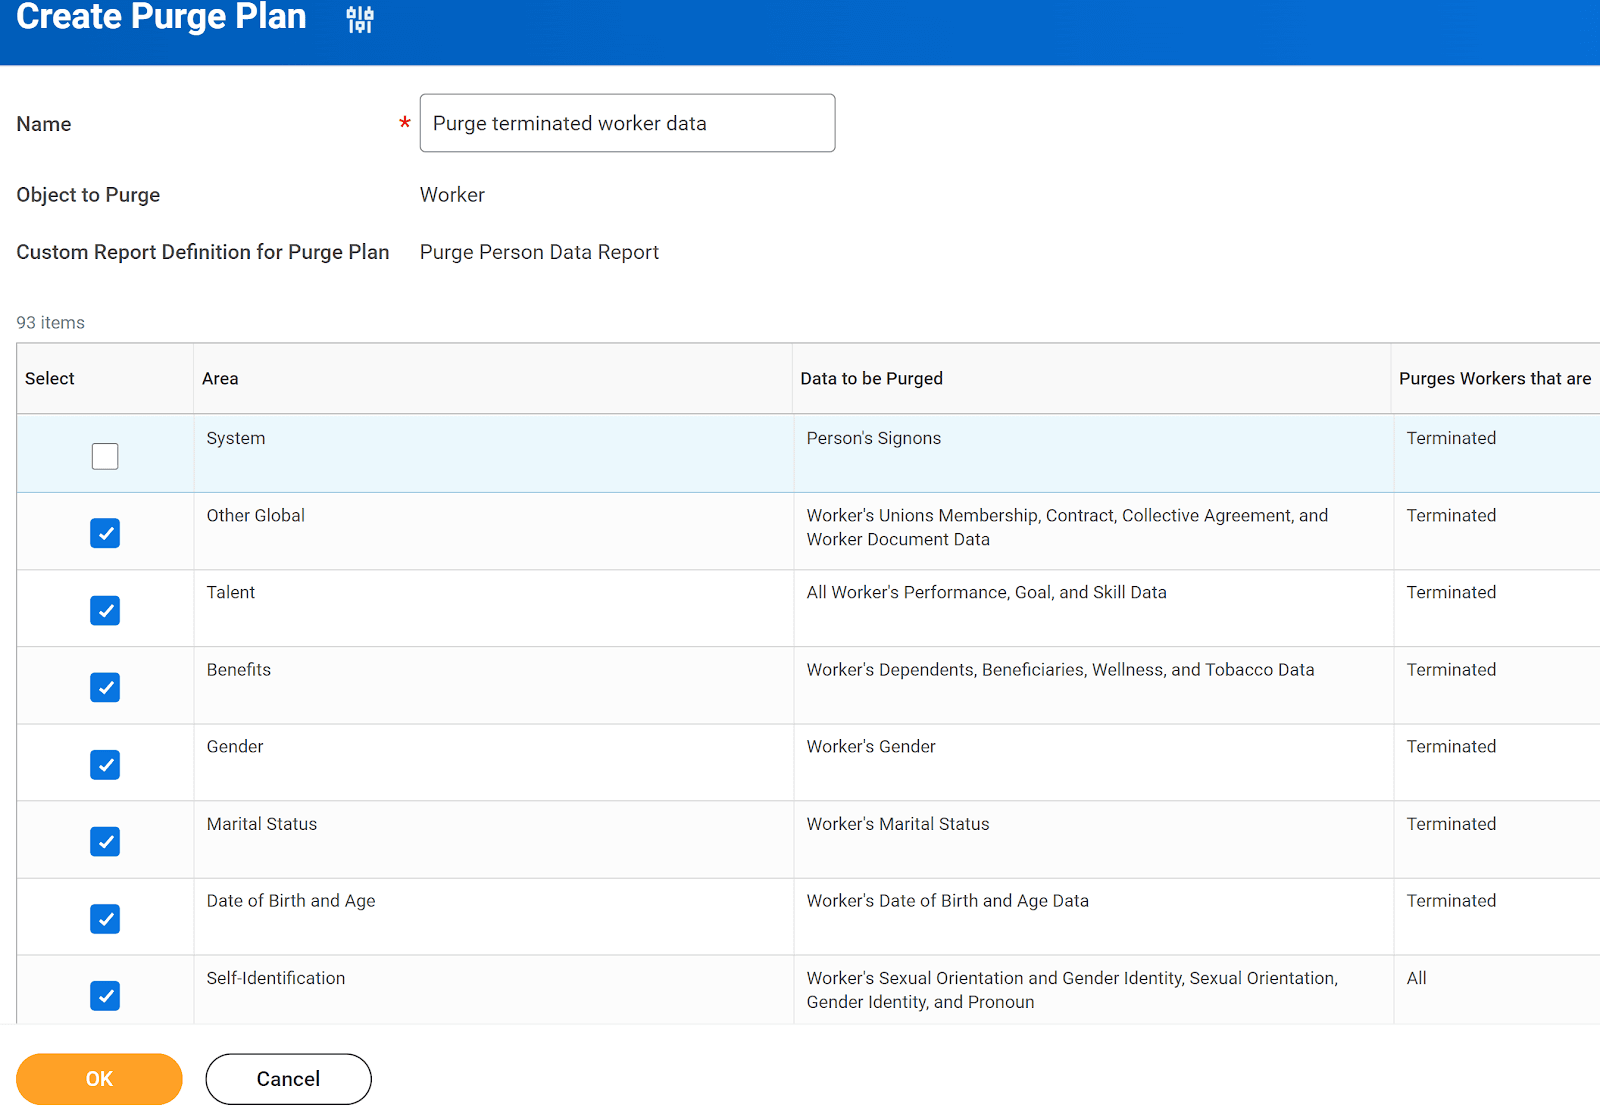This screenshot has height=1117, width=1600.
Task: Disable the Gender purge selection
Action: click(105, 764)
